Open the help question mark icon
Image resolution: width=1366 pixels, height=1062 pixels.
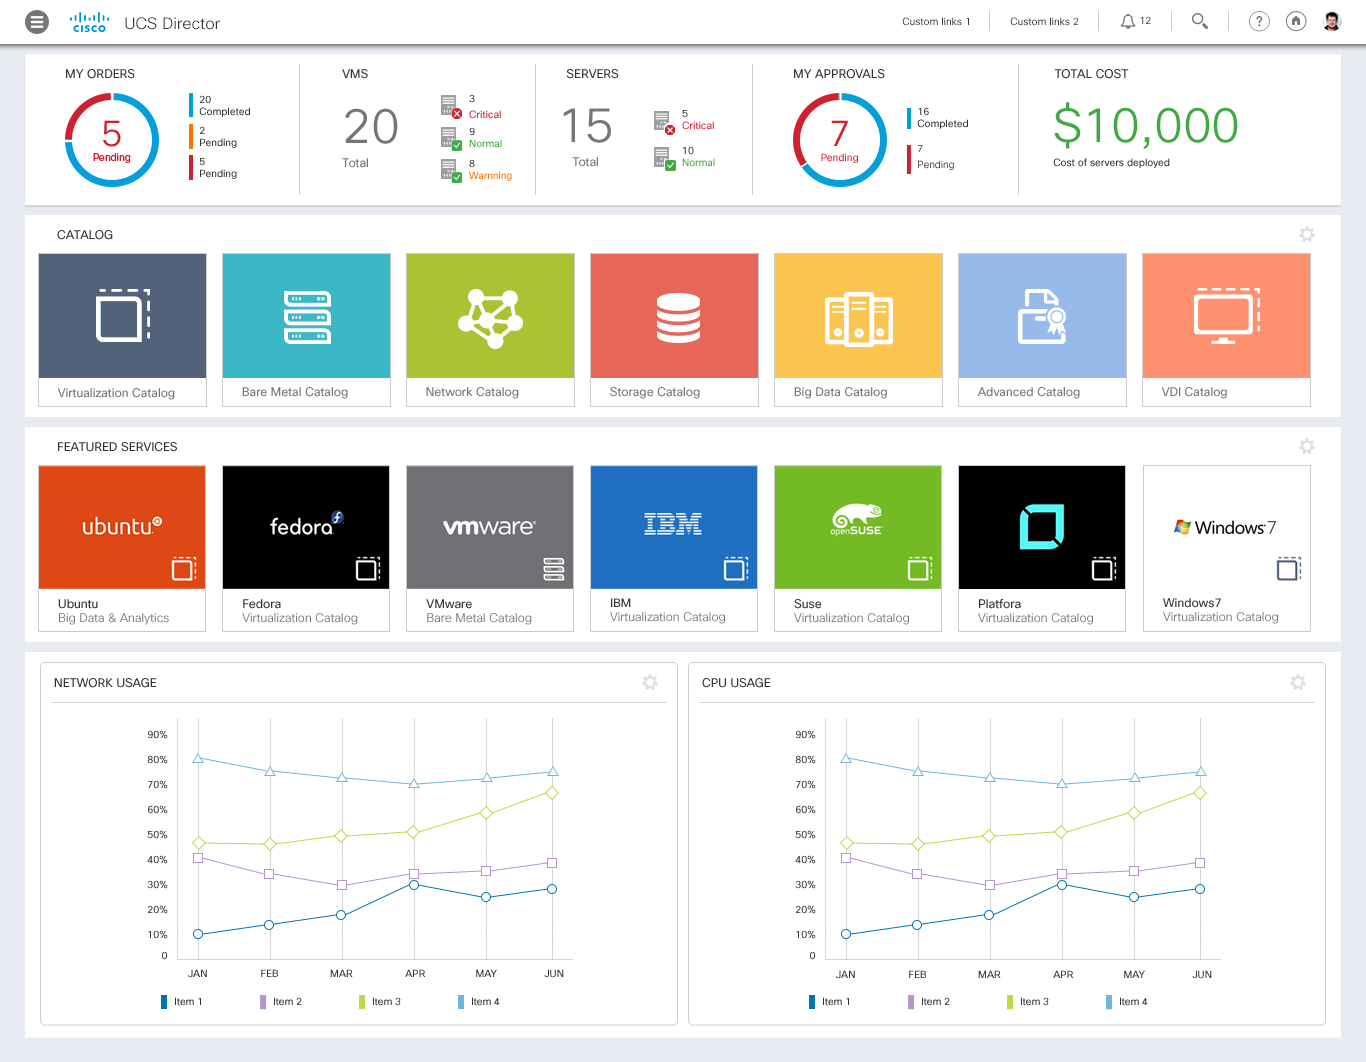1259,21
